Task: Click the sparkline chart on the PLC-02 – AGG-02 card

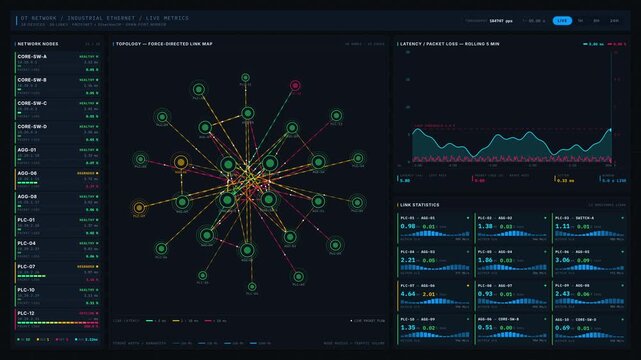Action: point(511,233)
